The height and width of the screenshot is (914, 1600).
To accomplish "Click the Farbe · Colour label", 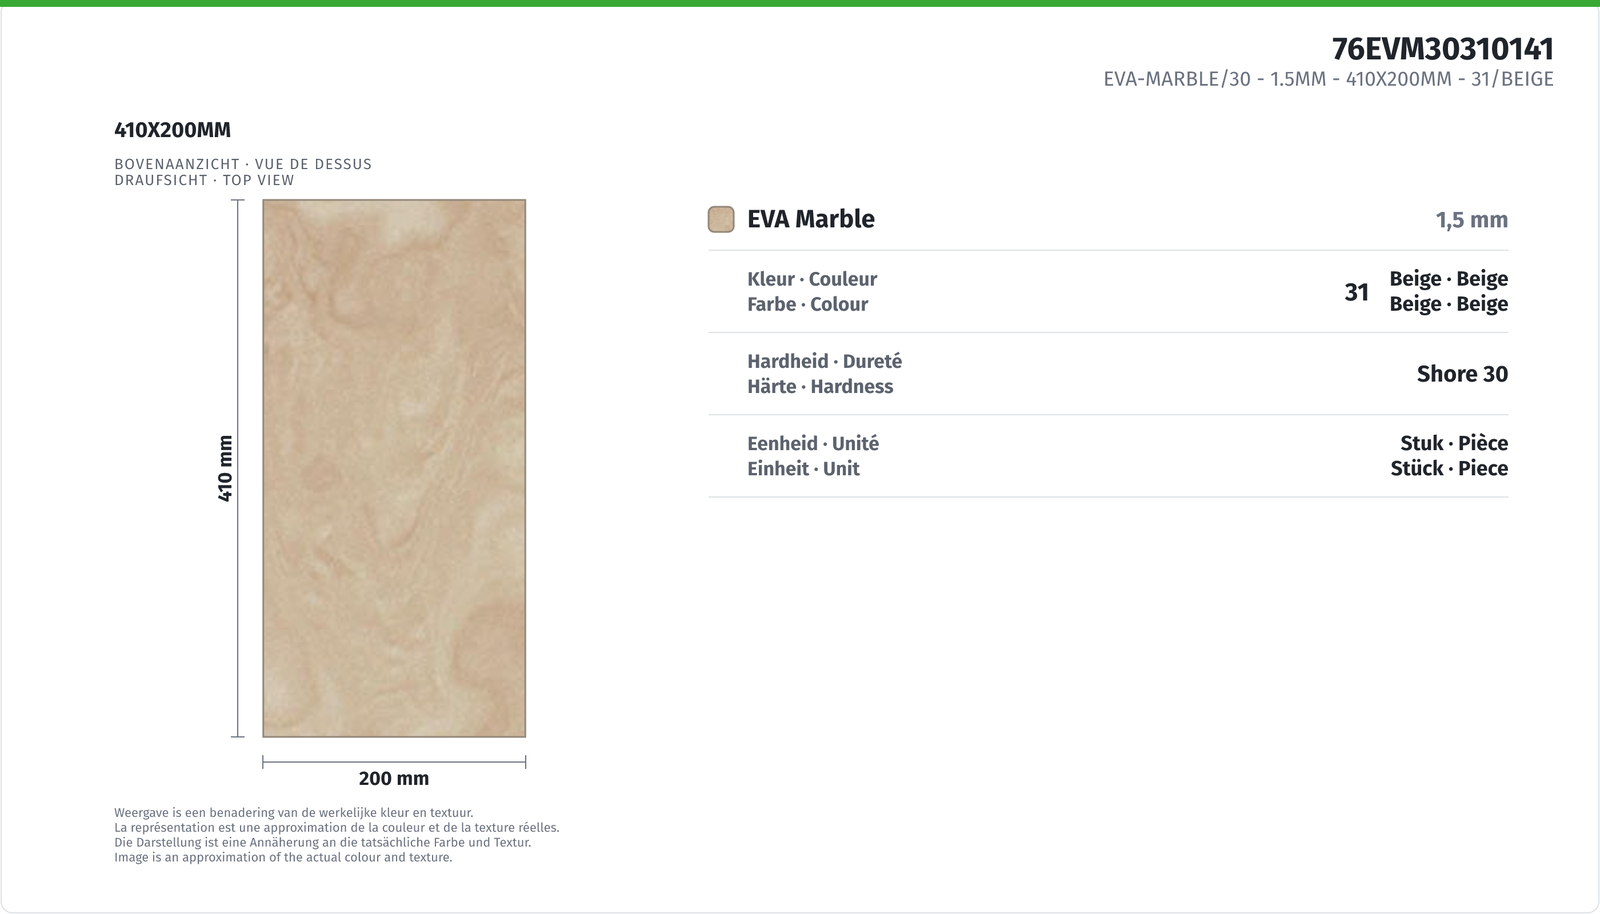I will 807,304.
